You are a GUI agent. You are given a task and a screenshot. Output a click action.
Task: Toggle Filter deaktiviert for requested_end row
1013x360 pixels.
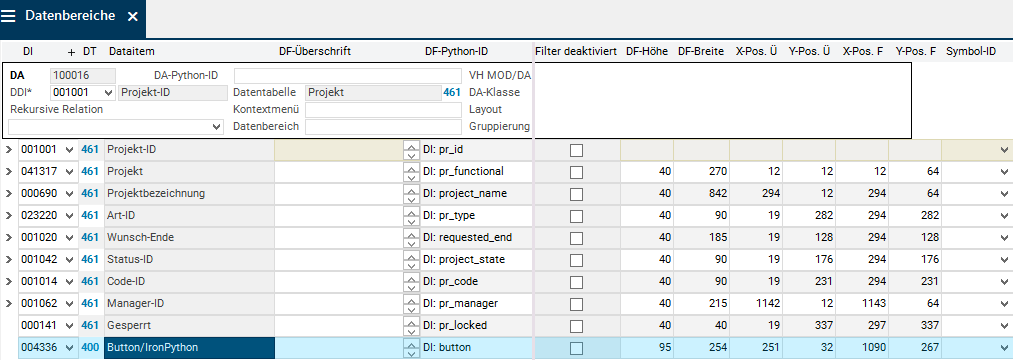(576, 238)
